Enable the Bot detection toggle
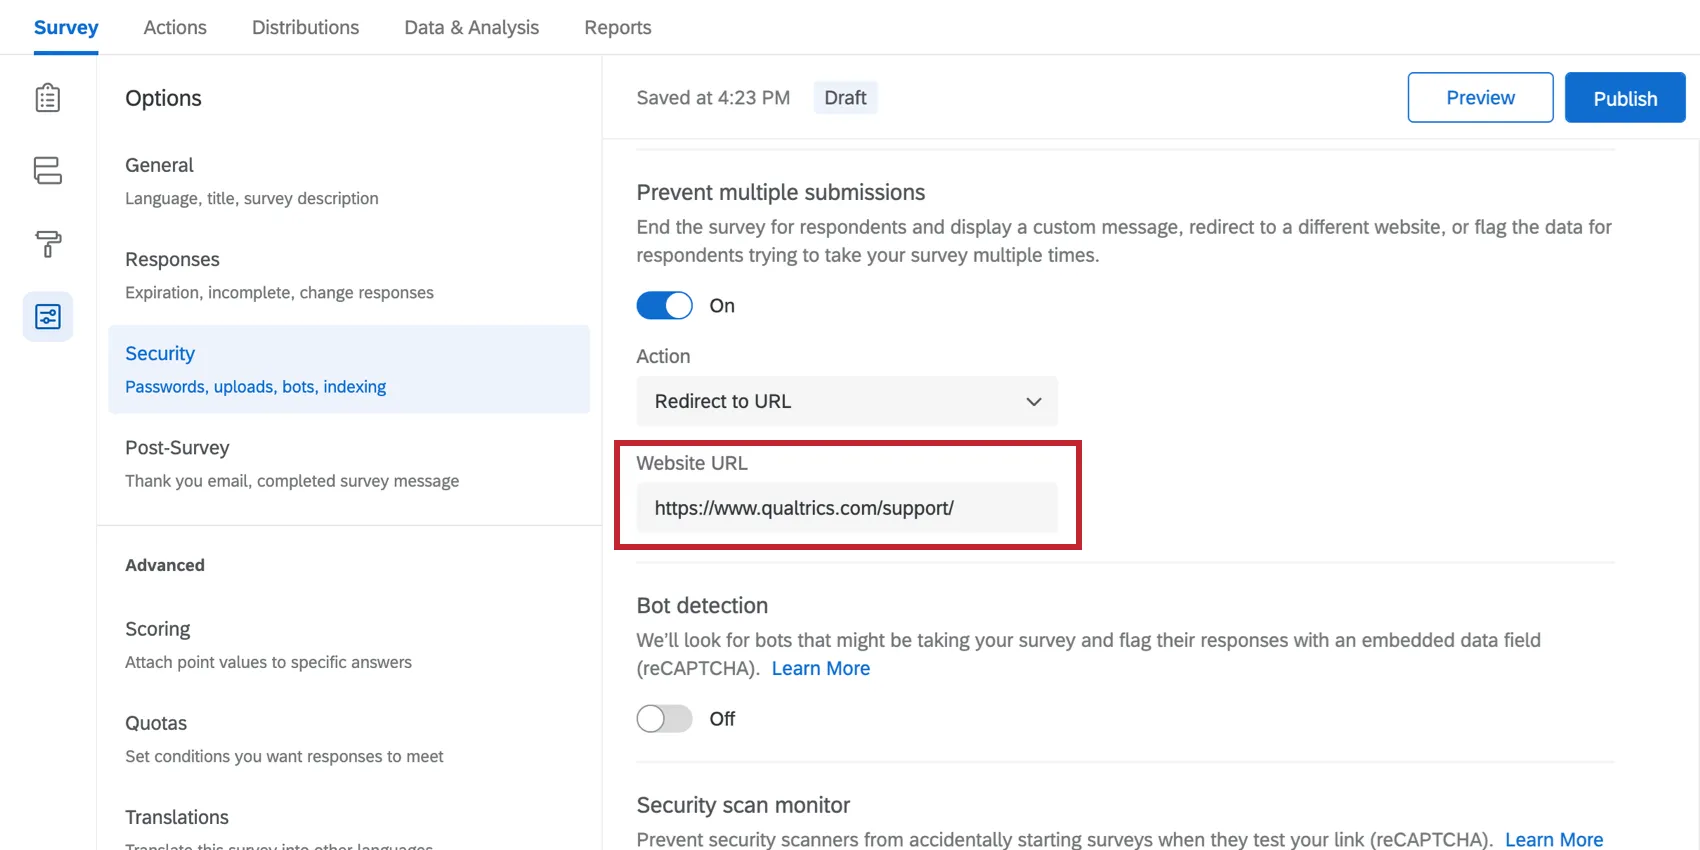This screenshot has height=850, width=1700. (x=664, y=719)
